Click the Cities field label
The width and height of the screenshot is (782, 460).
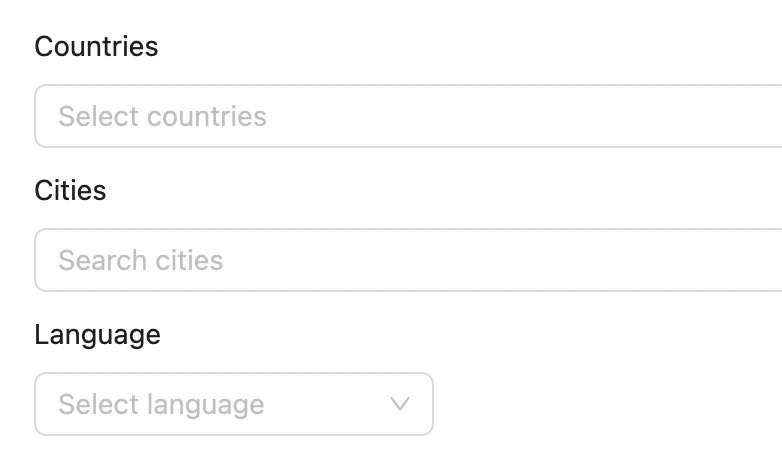click(70, 190)
